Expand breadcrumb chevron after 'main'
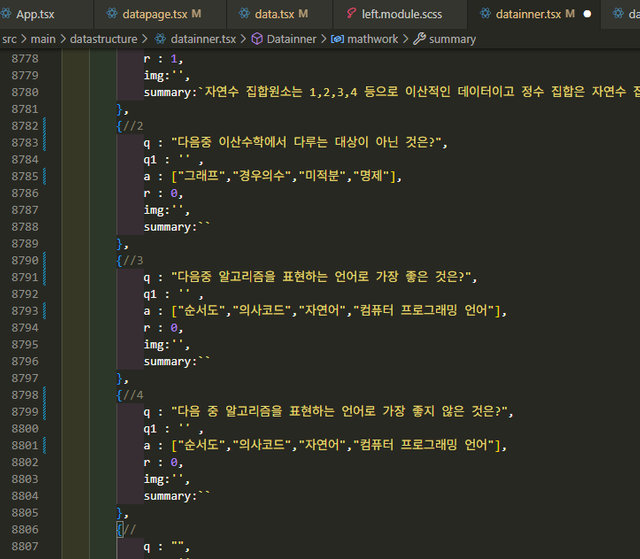This screenshot has width=640, height=559. (x=63, y=39)
